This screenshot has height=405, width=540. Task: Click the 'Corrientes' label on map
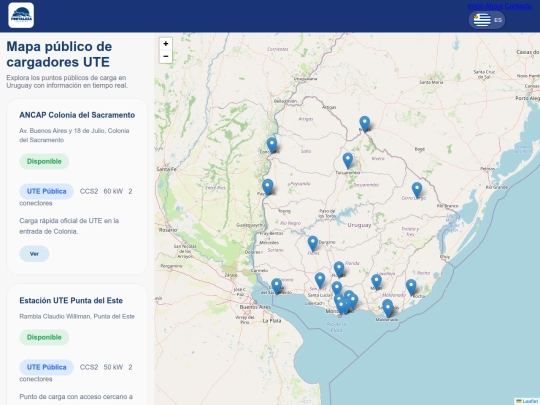278,49
